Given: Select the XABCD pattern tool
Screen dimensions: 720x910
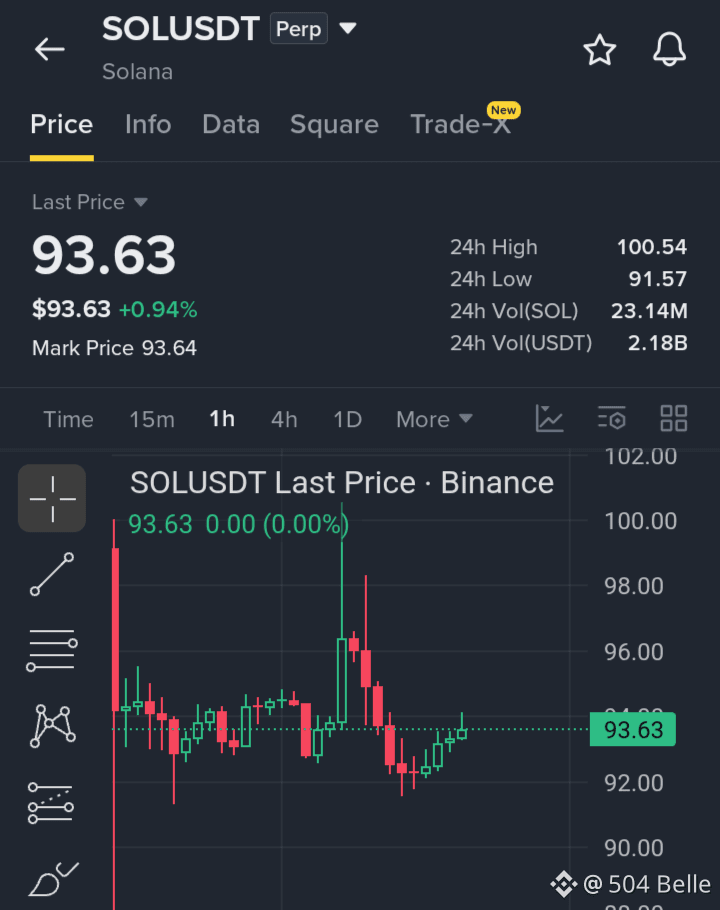Looking at the screenshot, I should [52, 726].
